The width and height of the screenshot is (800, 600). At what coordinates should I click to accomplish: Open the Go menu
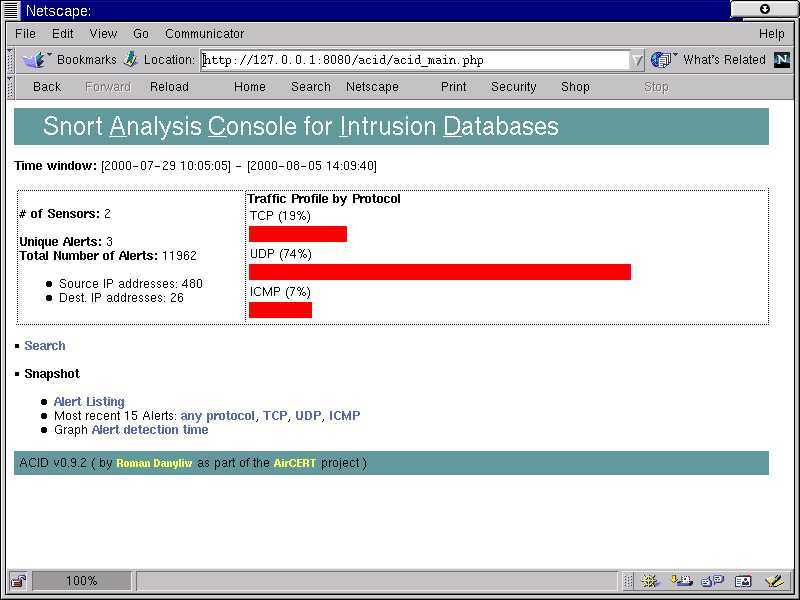(141, 34)
